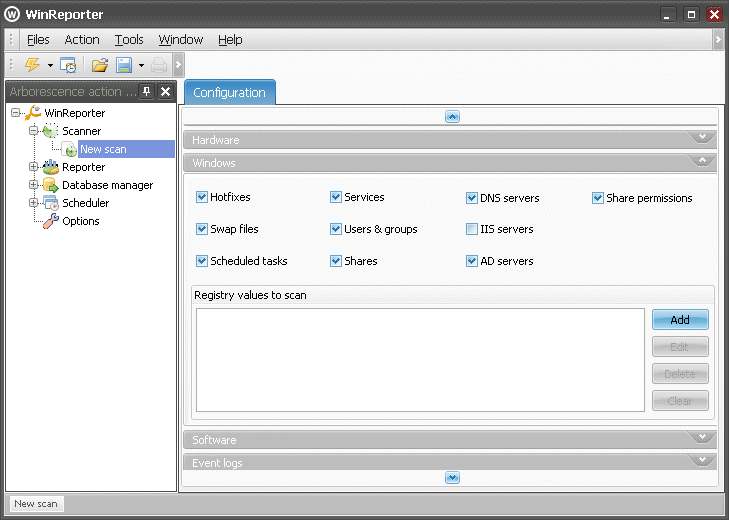Open the Window menu
Viewport: 729px width, 520px height.
point(181,40)
